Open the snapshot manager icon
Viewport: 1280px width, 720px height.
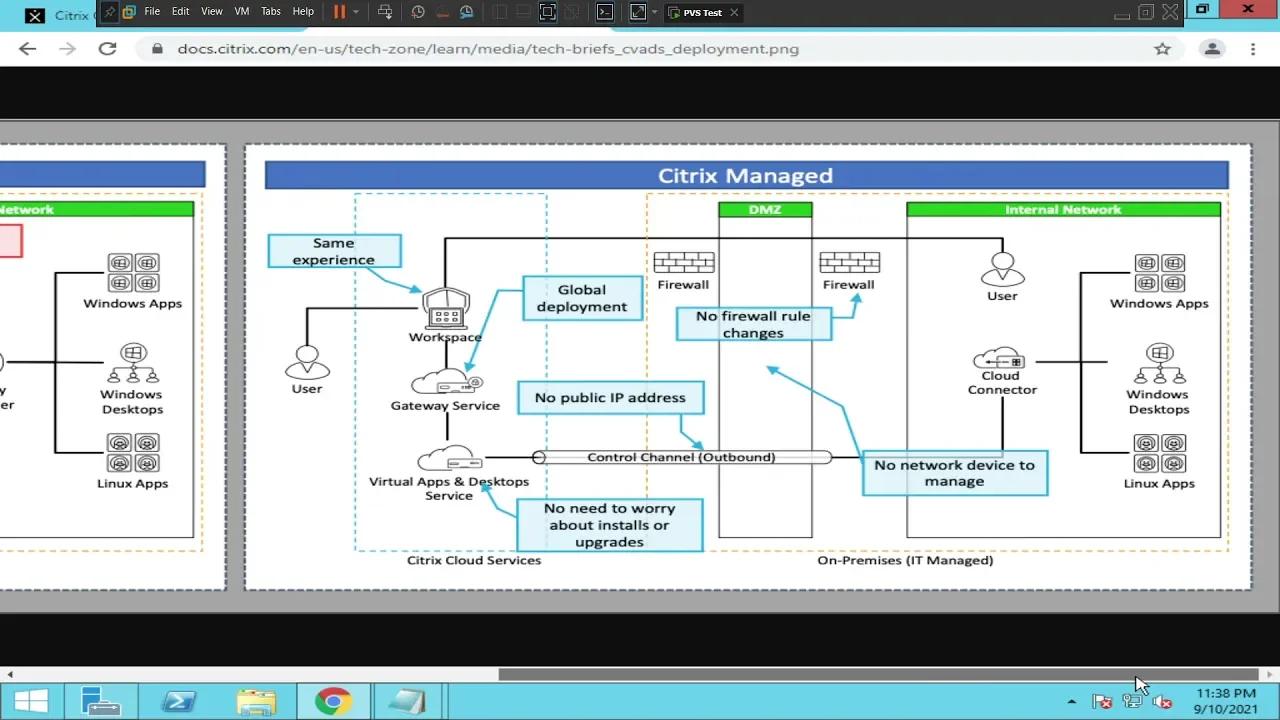pyautogui.click(x=467, y=12)
